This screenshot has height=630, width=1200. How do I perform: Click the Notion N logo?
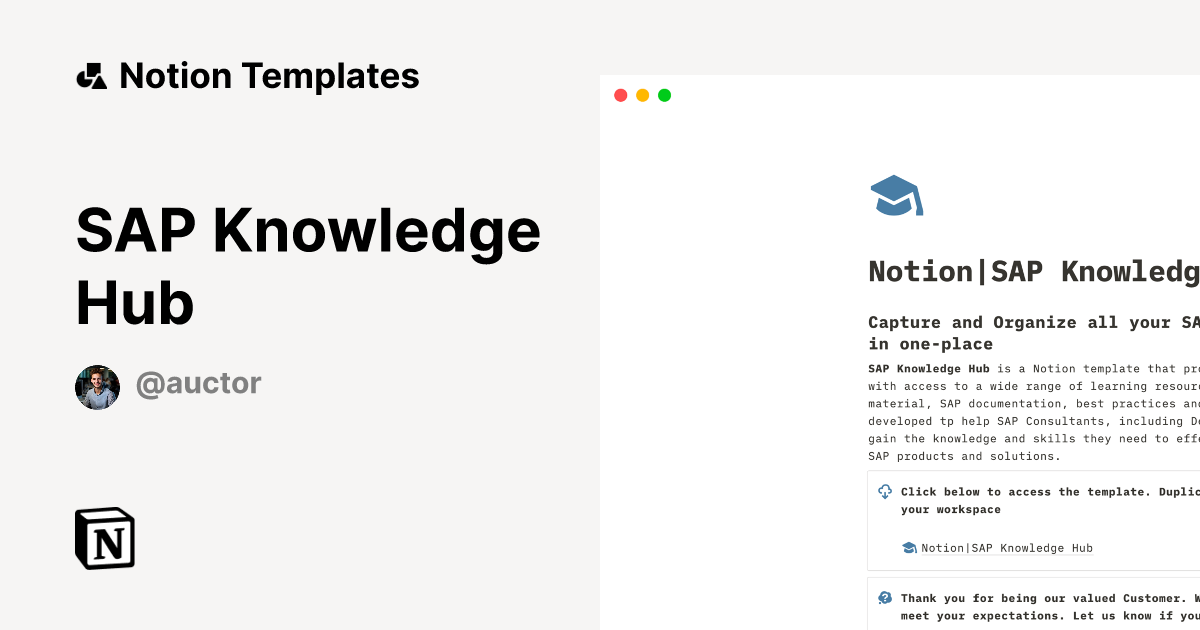103,538
